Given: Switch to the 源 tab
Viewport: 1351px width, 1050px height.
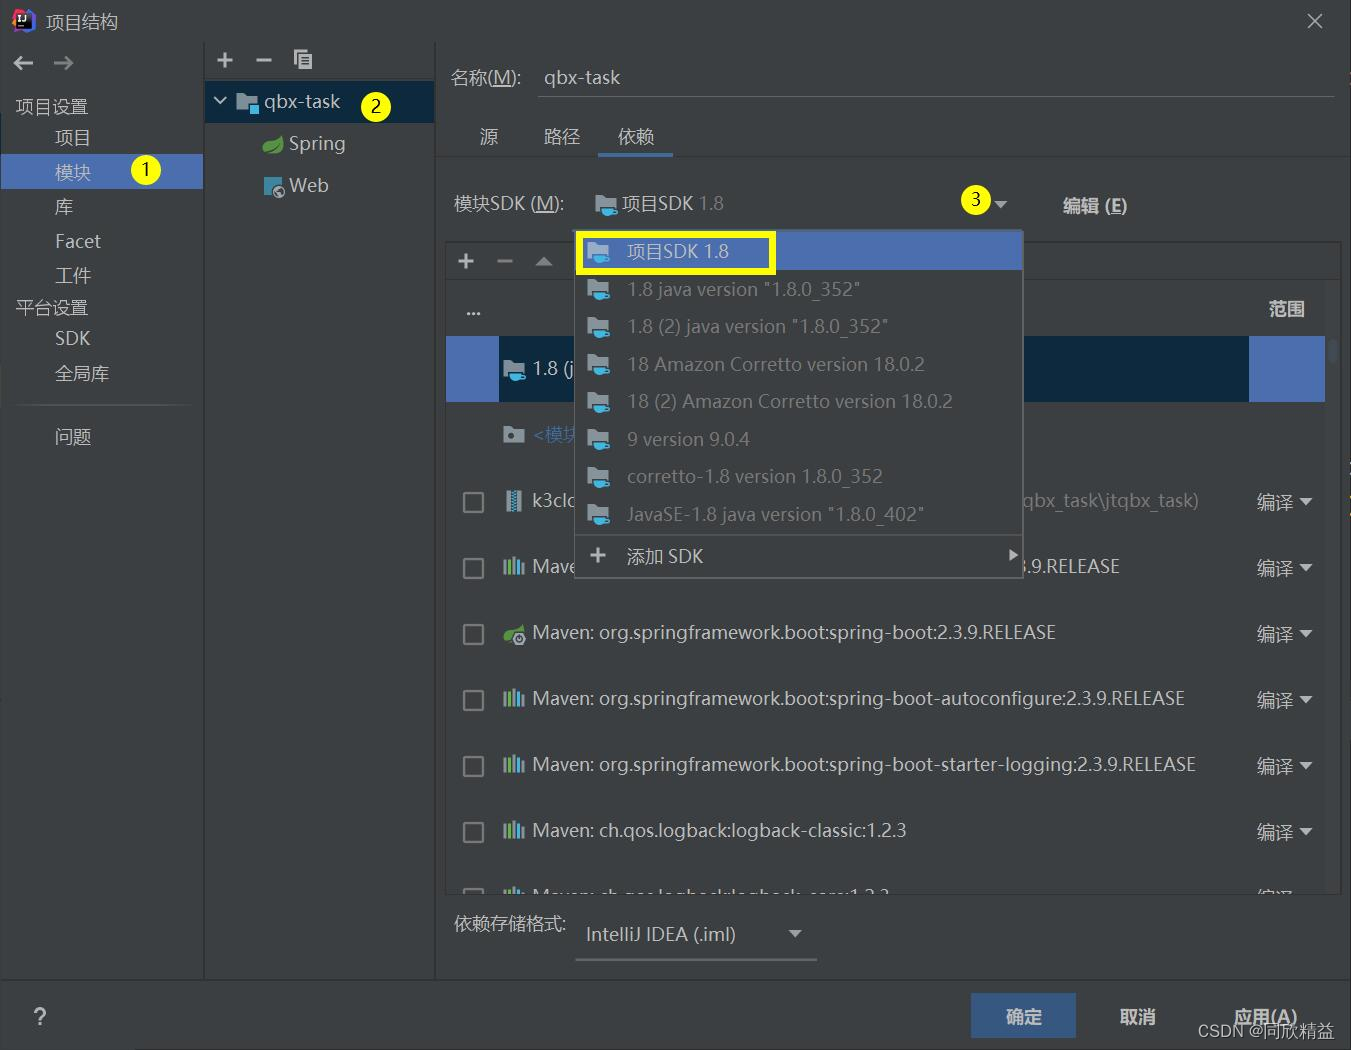Looking at the screenshot, I should tap(489, 136).
